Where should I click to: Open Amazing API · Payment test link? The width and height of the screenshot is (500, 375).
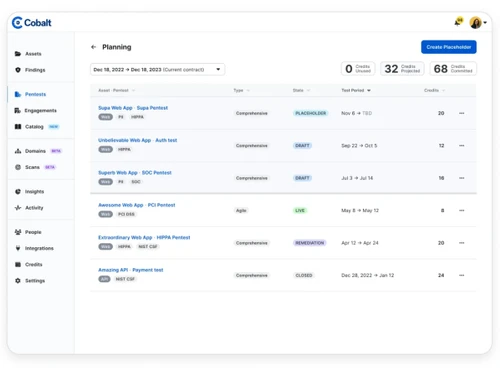click(131, 270)
